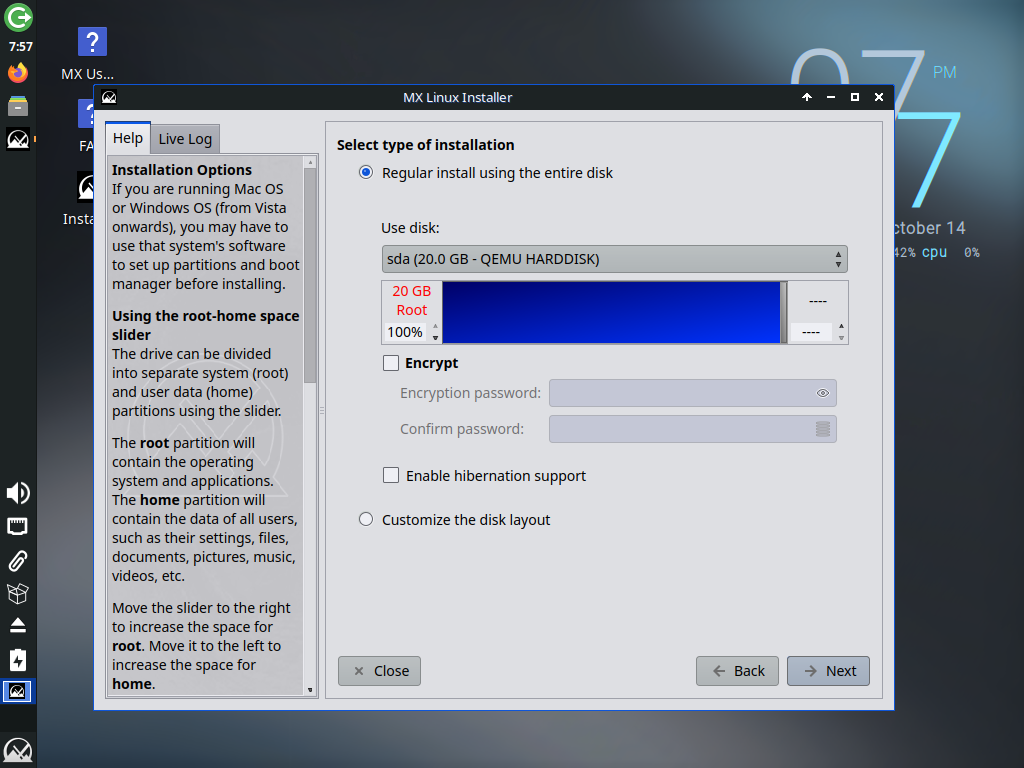This screenshot has width=1024, height=768.
Task: Proceed with the Next button
Action: click(828, 671)
